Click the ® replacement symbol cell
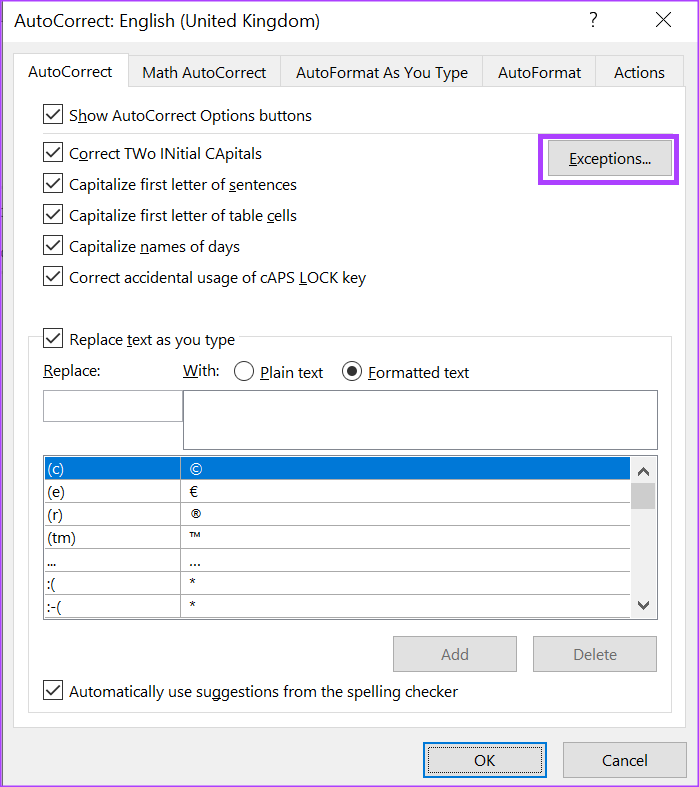The height and width of the screenshot is (787, 699). click(405, 514)
